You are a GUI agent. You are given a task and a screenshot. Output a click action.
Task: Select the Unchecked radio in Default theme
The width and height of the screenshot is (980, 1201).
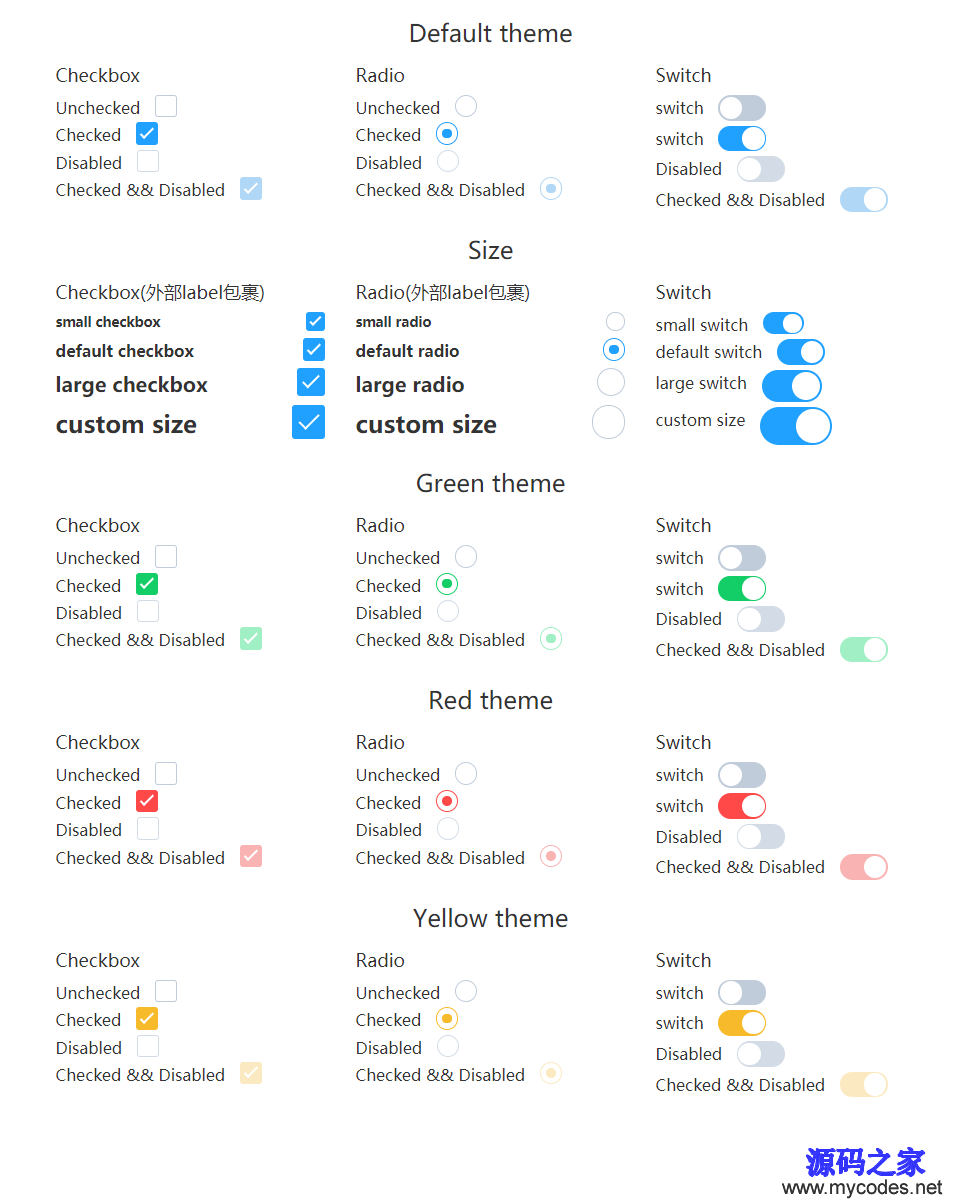coord(466,106)
